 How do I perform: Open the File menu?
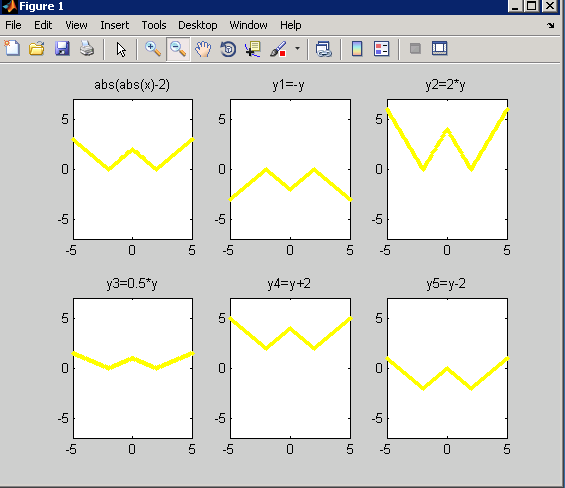[13, 25]
